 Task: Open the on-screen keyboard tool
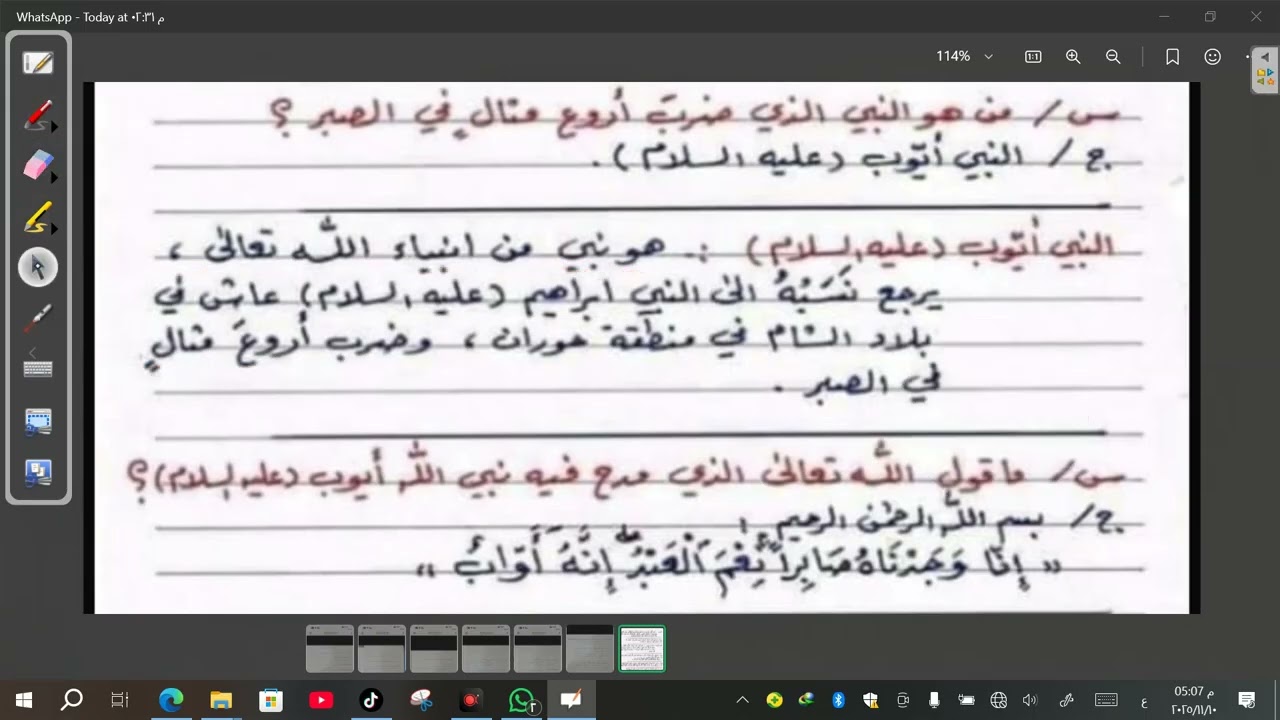click(x=38, y=368)
